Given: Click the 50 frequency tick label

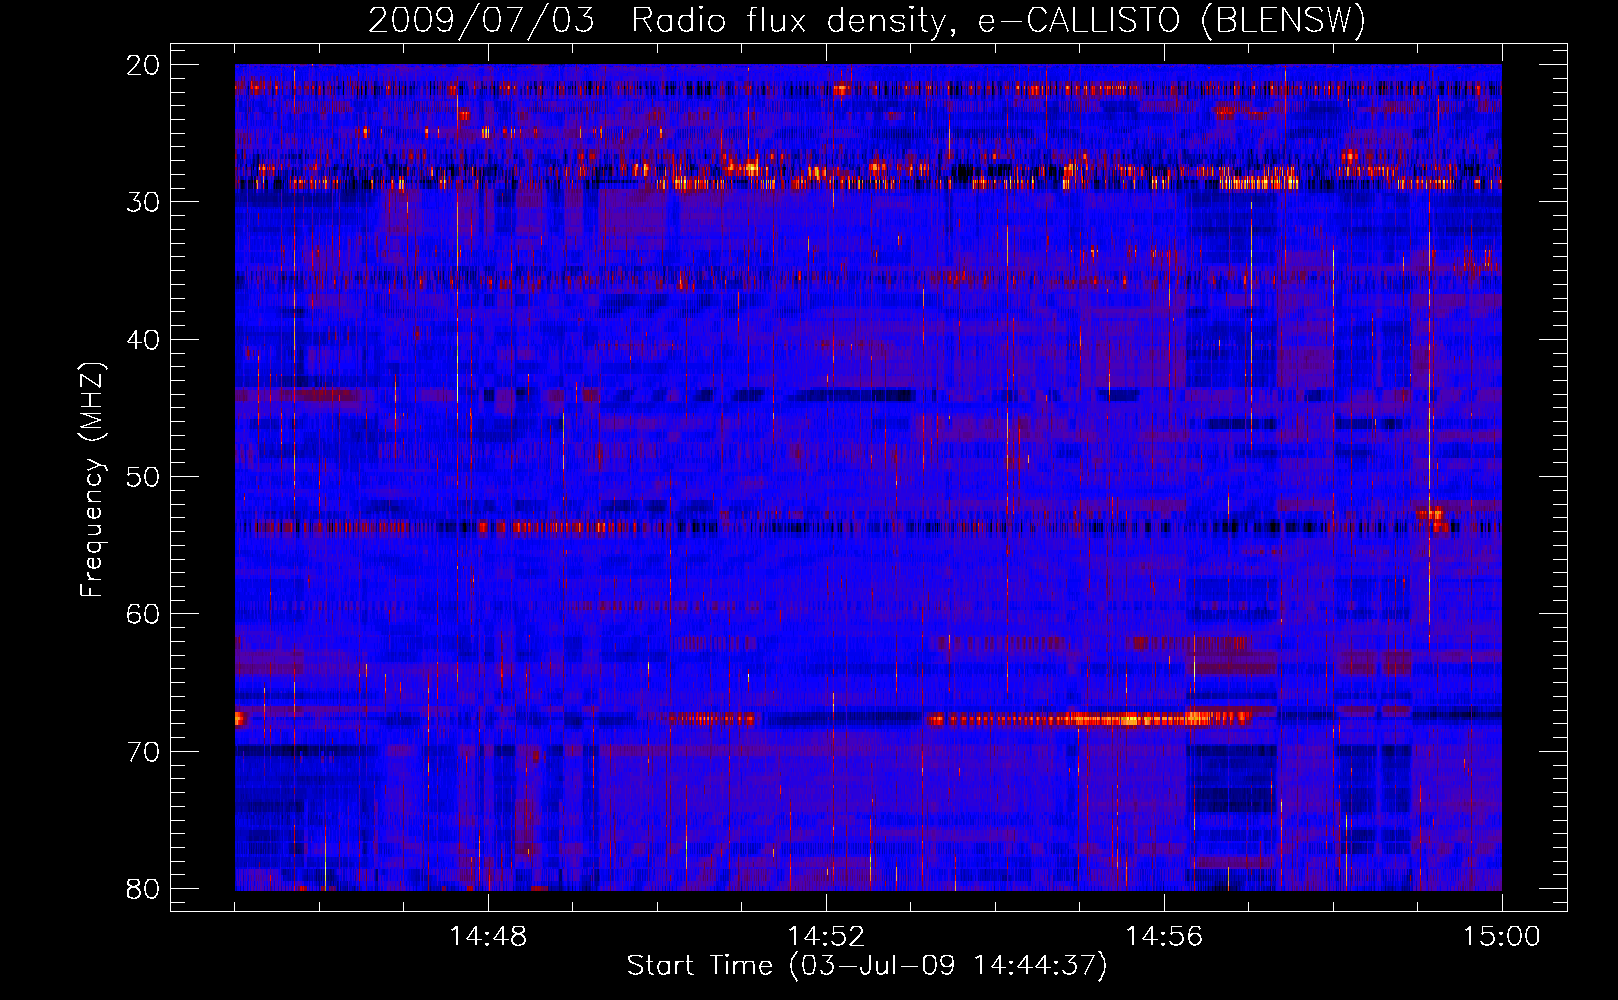Looking at the screenshot, I should pos(143,477).
